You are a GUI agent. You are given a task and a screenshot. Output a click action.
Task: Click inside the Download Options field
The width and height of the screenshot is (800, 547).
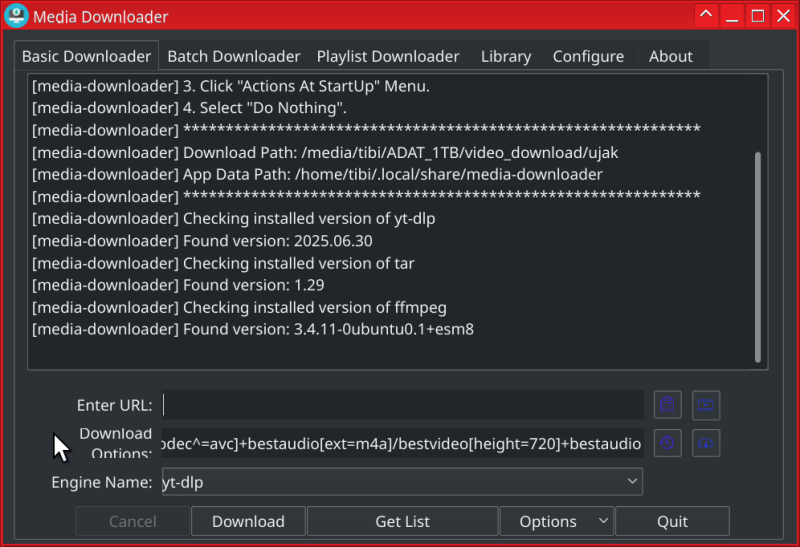pos(402,443)
